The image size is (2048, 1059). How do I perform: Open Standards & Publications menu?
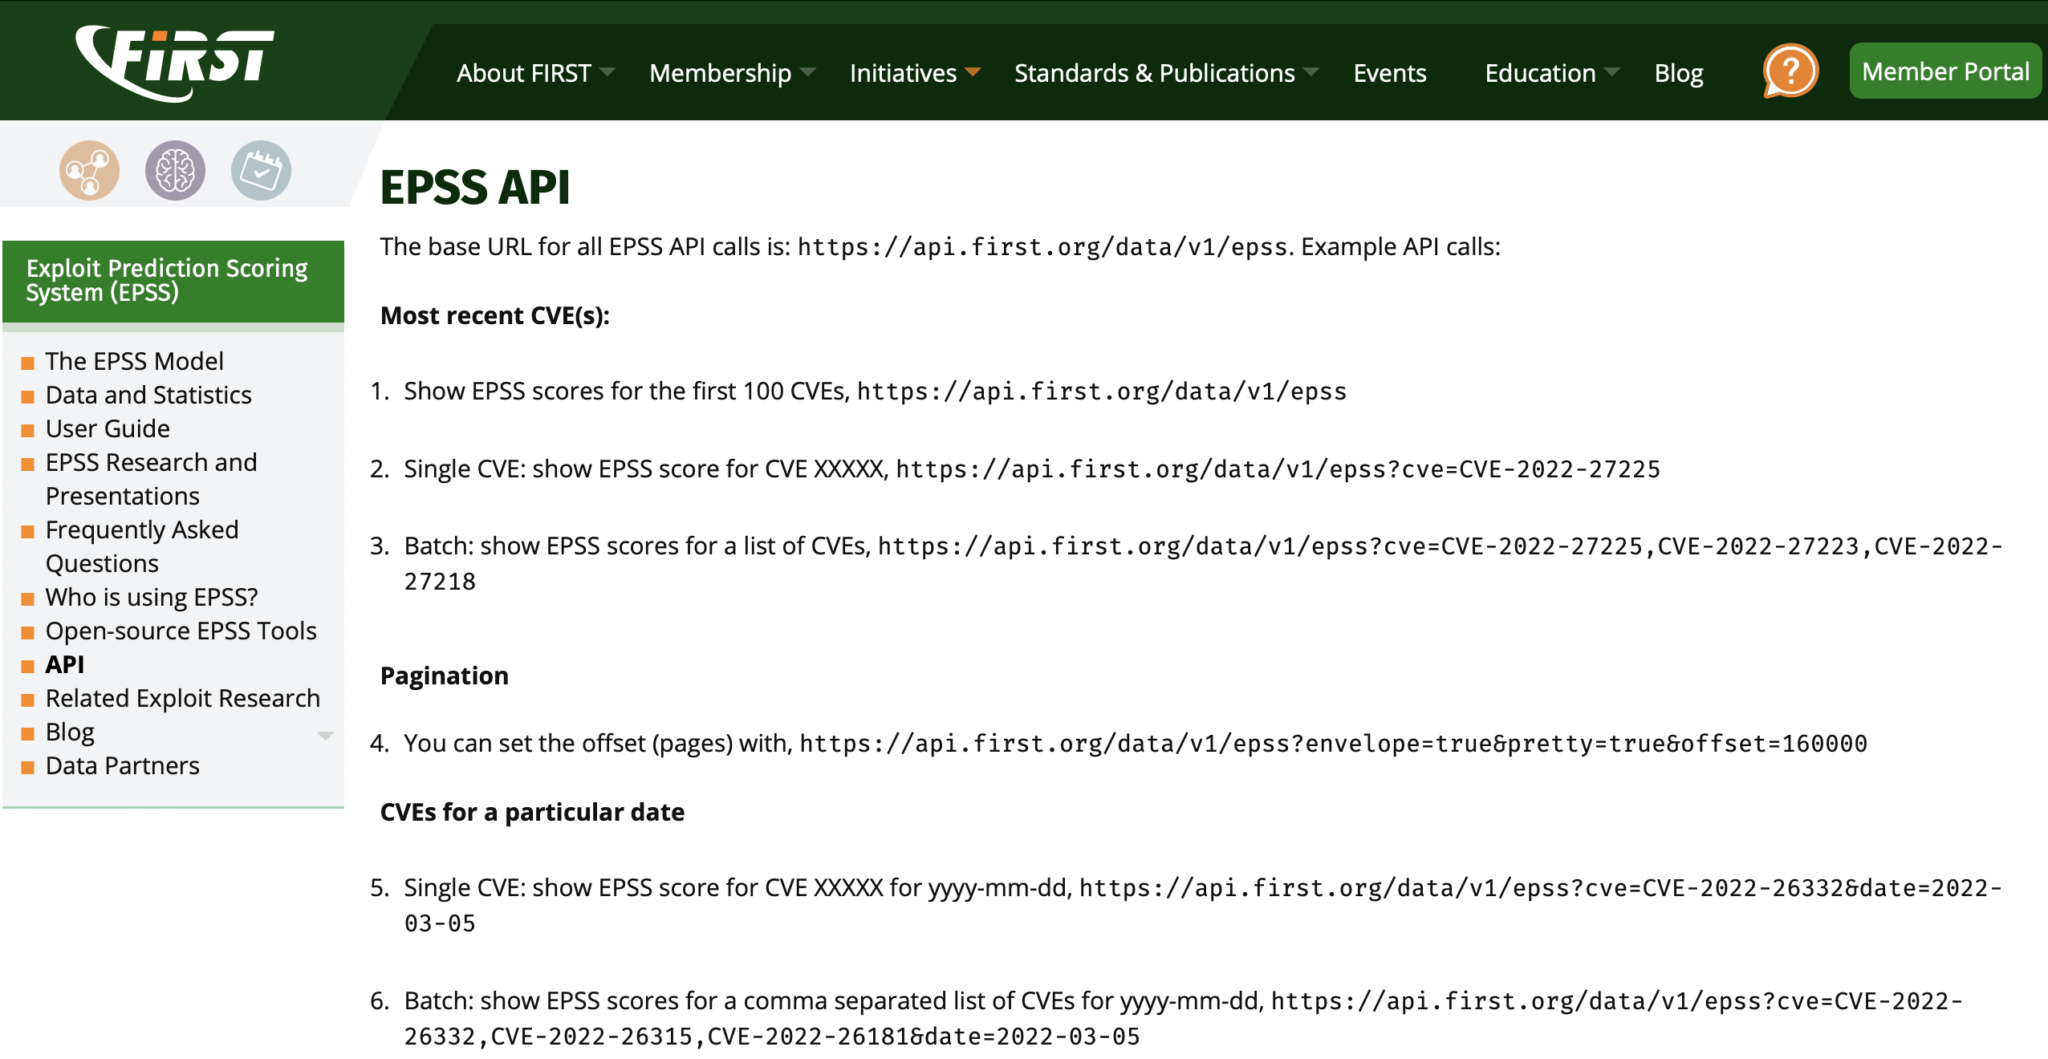pyautogui.click(x=1165, y=73)
